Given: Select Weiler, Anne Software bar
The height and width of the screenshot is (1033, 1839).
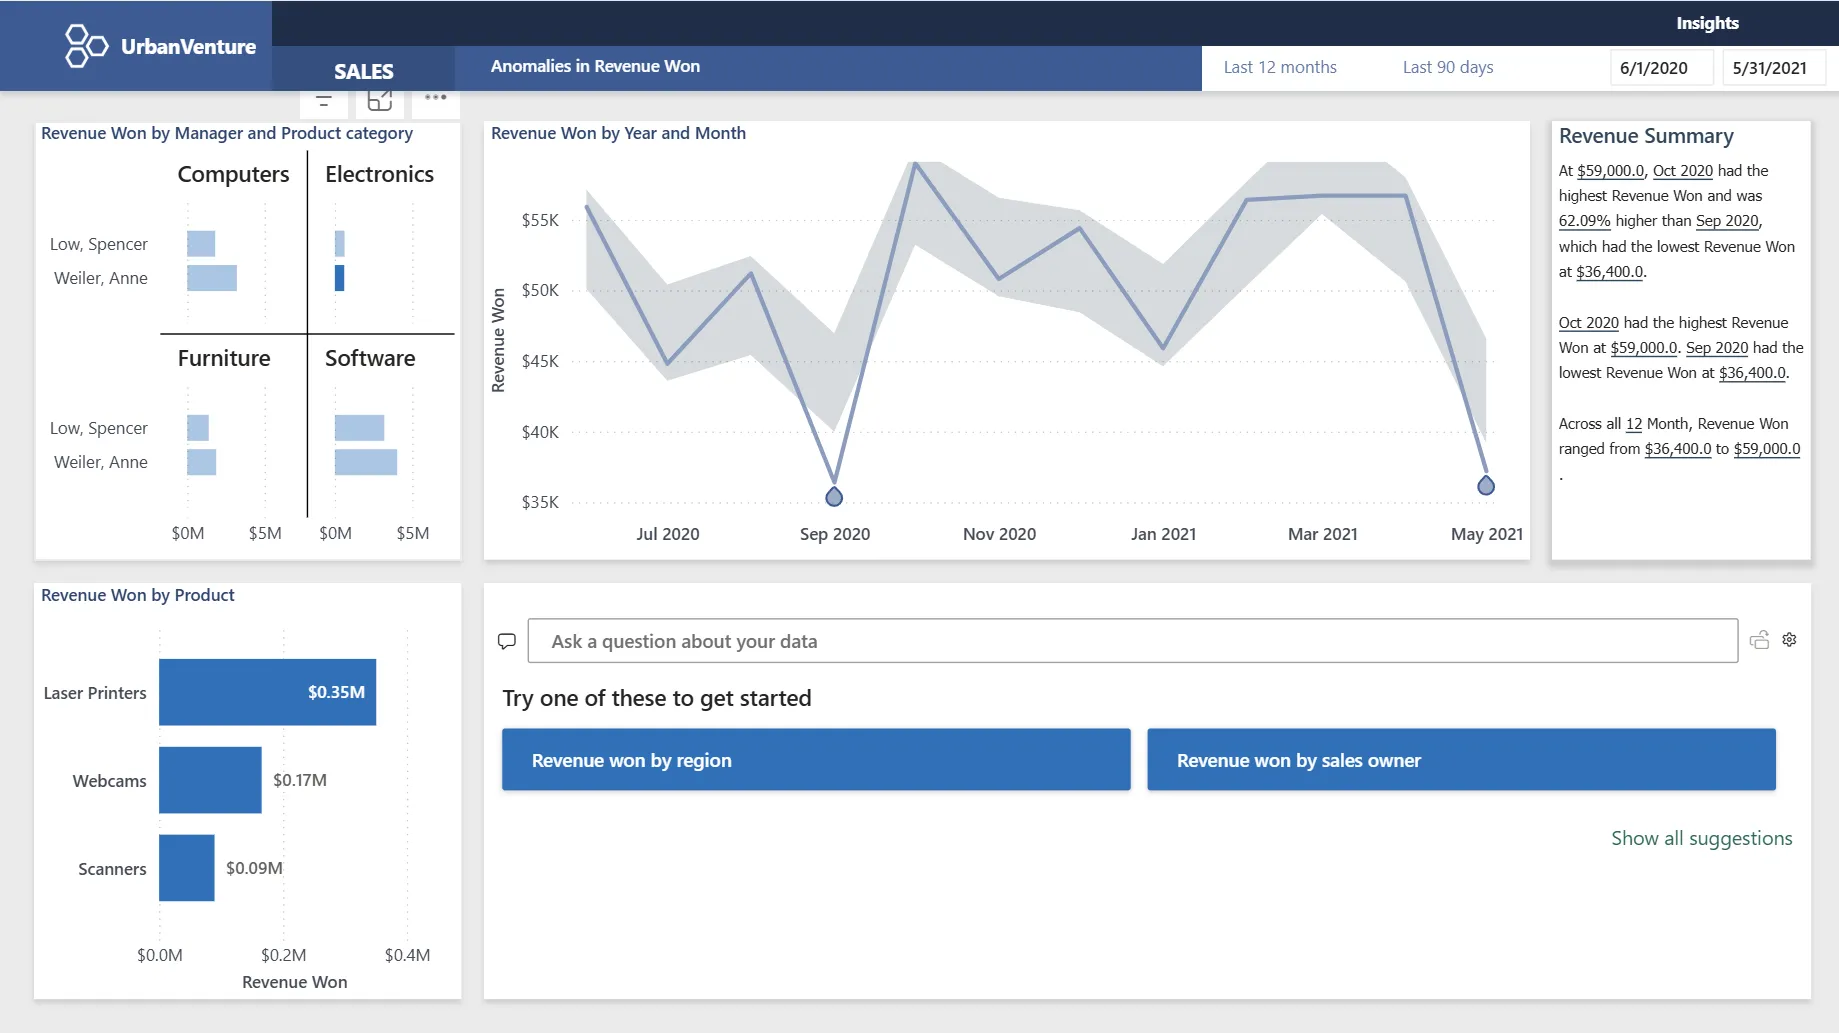Looking at the screenshot, I should tap(366, 462).
